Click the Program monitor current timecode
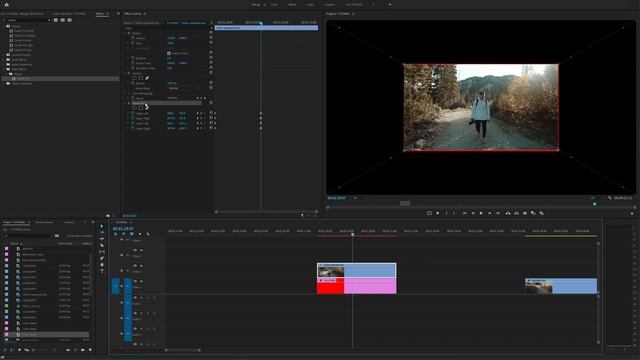The height and width of the screenshot is (360, 640). [x=337, y=198]
